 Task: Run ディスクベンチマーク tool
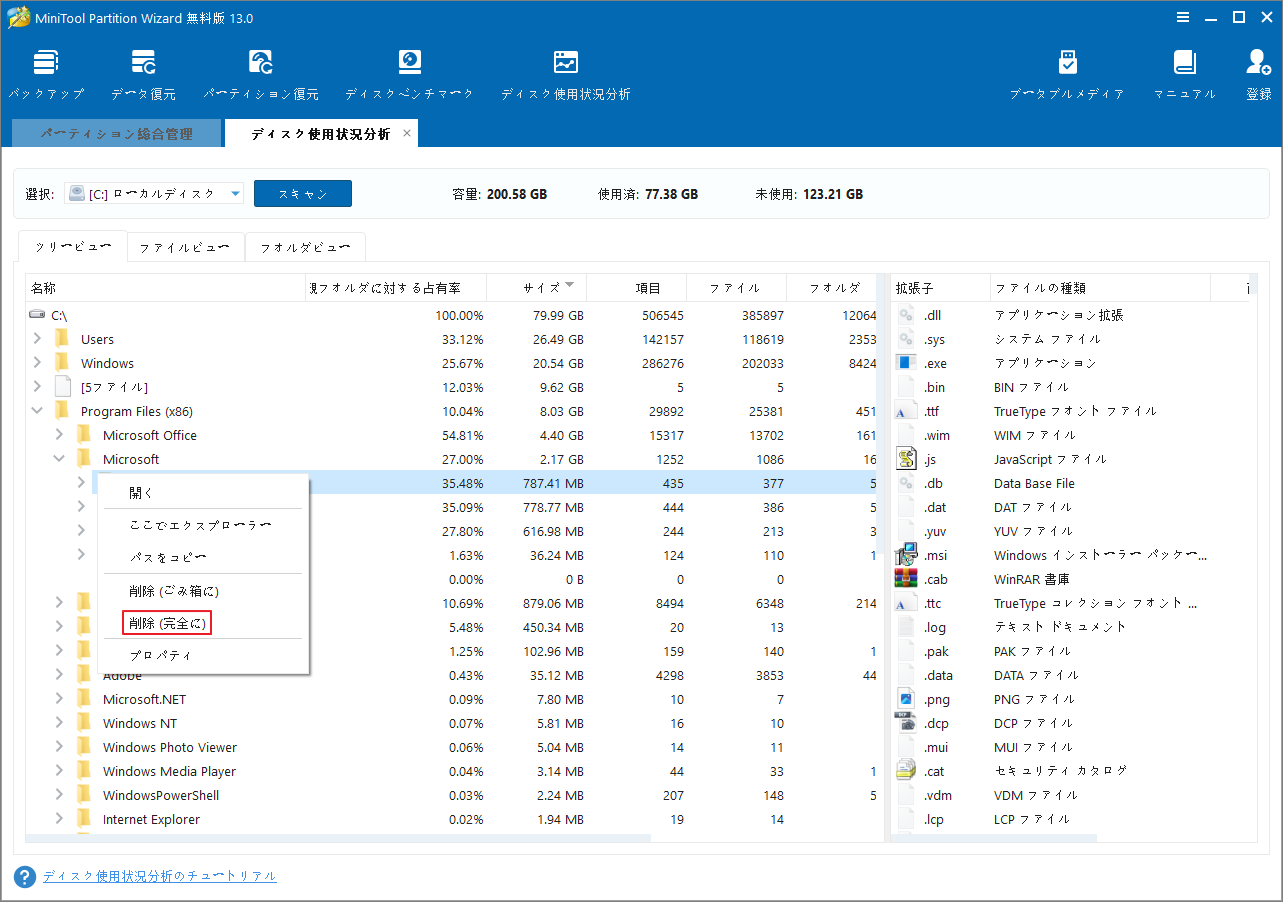pos(410,72)
